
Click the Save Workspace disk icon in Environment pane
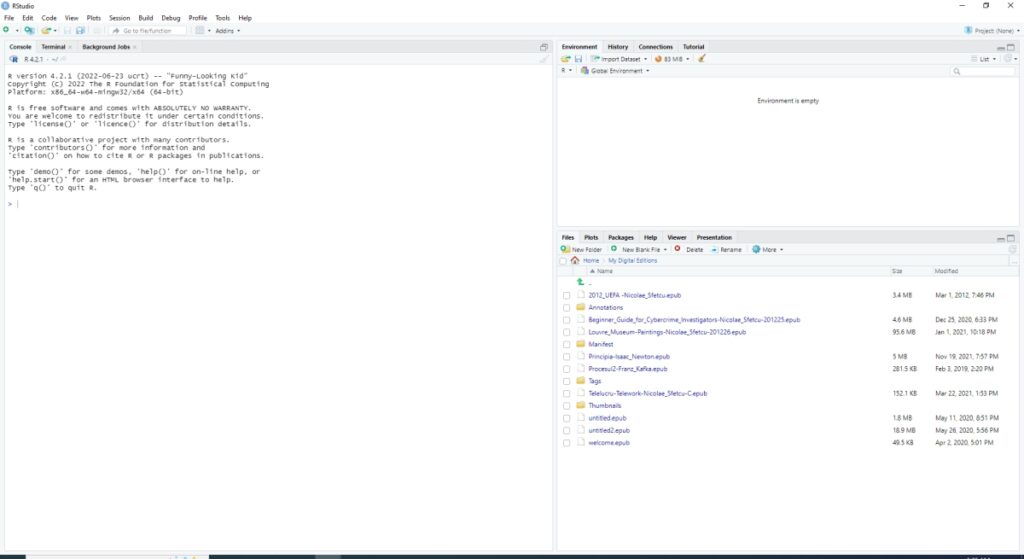[x=578, y=59]
